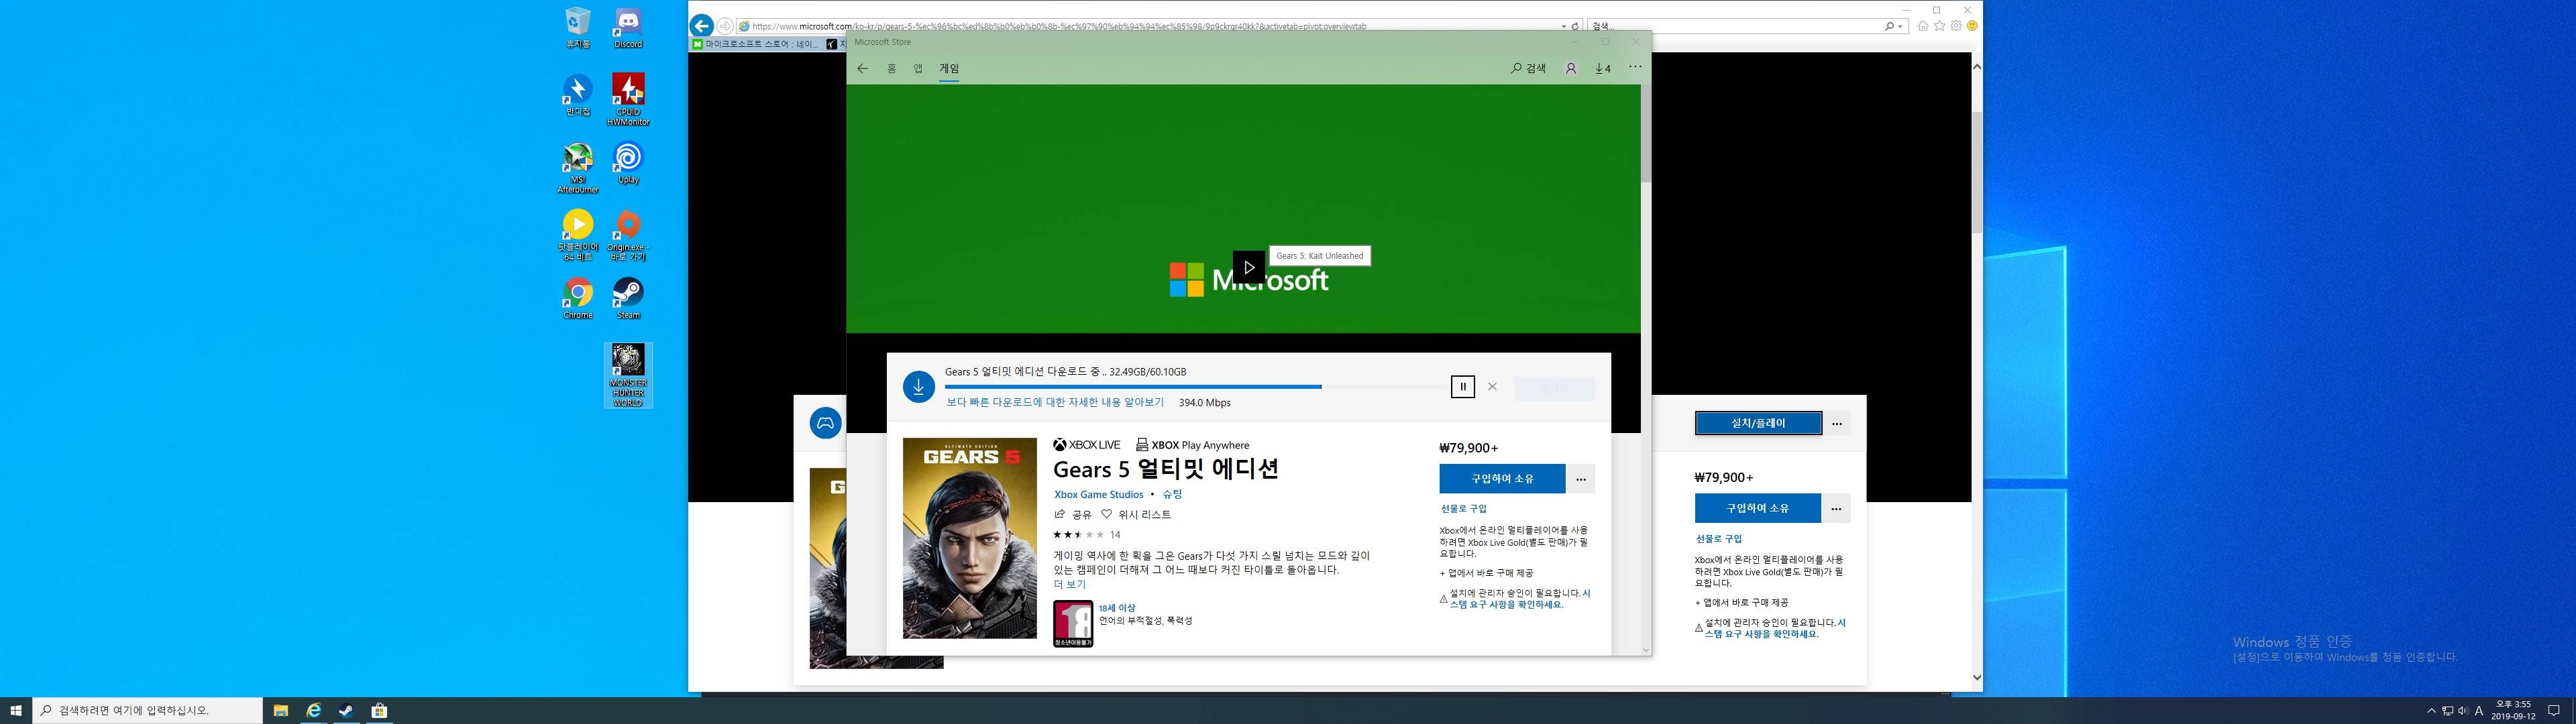
Task: Open the Xbox Game Studios link
Action: (x=1098, y=494)
